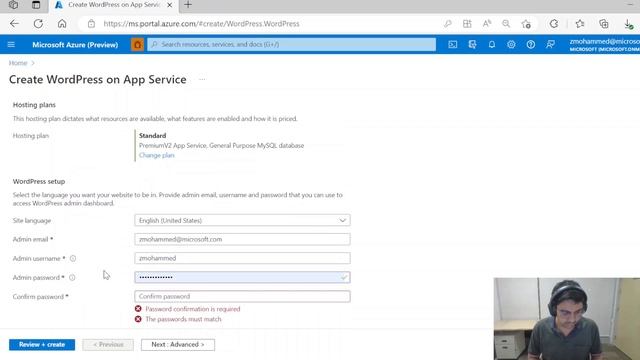Open Directories and subscriptions filter icon
The image size is (640, 360).
[x=472, y=44]
